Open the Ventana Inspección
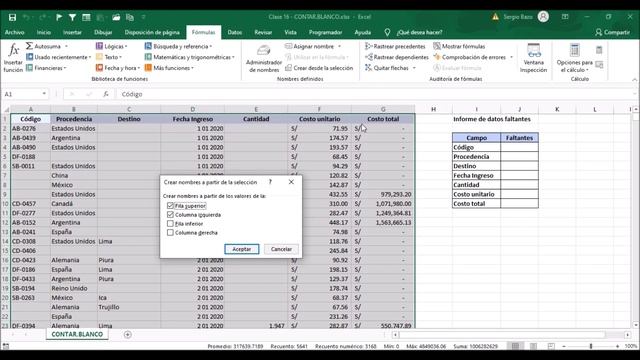The image size is (640, 360). [x=533, y=58]
